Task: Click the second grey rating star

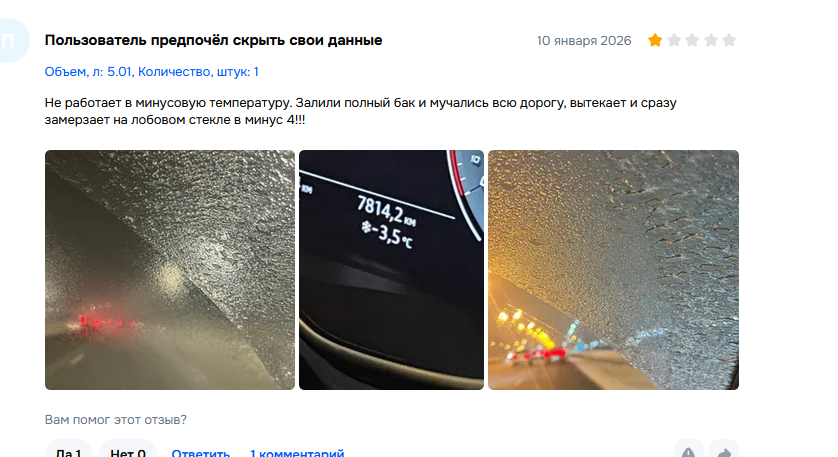Action: tap(674, 40)
